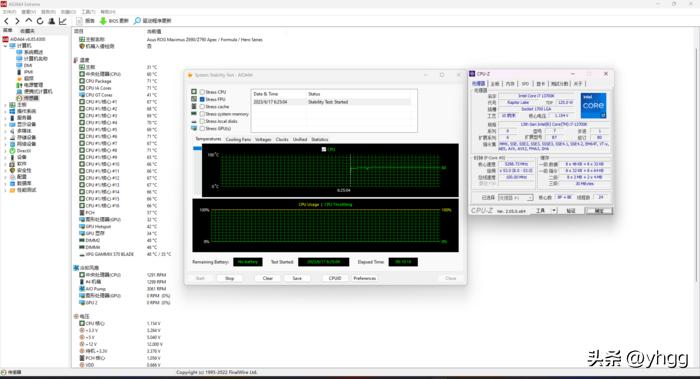Click the CPU-Z 确定 OK button
This screenshot has width=700, height=379.
pos(599,211)
